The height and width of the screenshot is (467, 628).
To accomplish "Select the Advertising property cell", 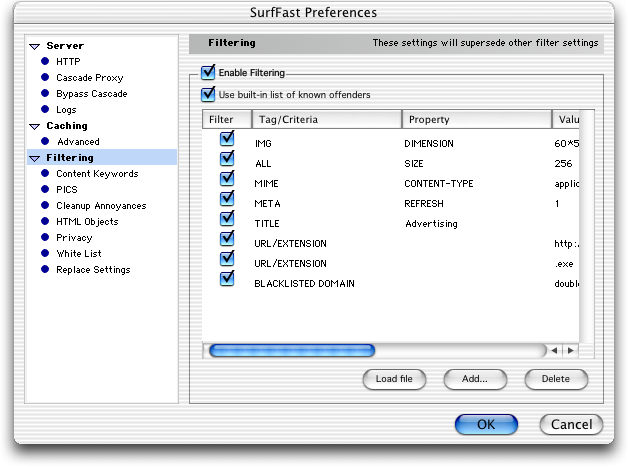I will click(431, 224).
